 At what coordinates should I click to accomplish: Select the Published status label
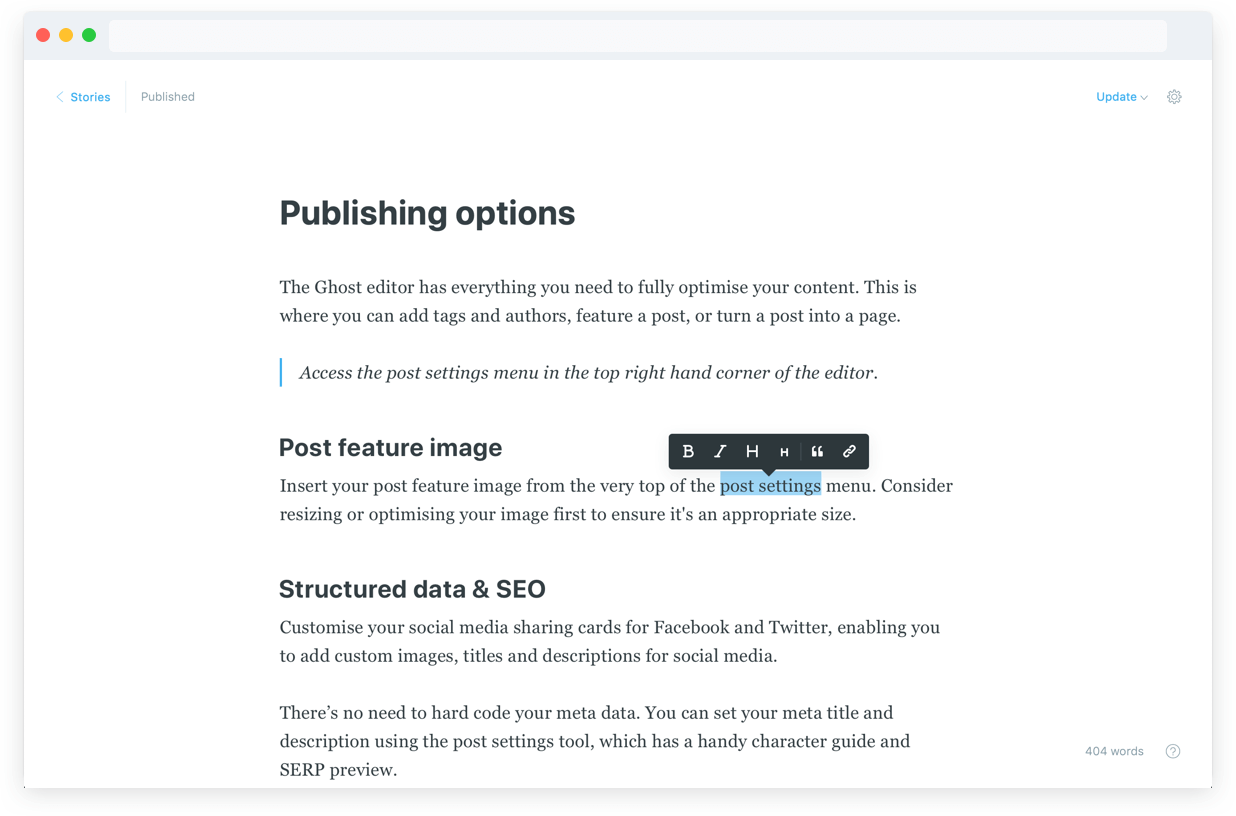point(167,96)
